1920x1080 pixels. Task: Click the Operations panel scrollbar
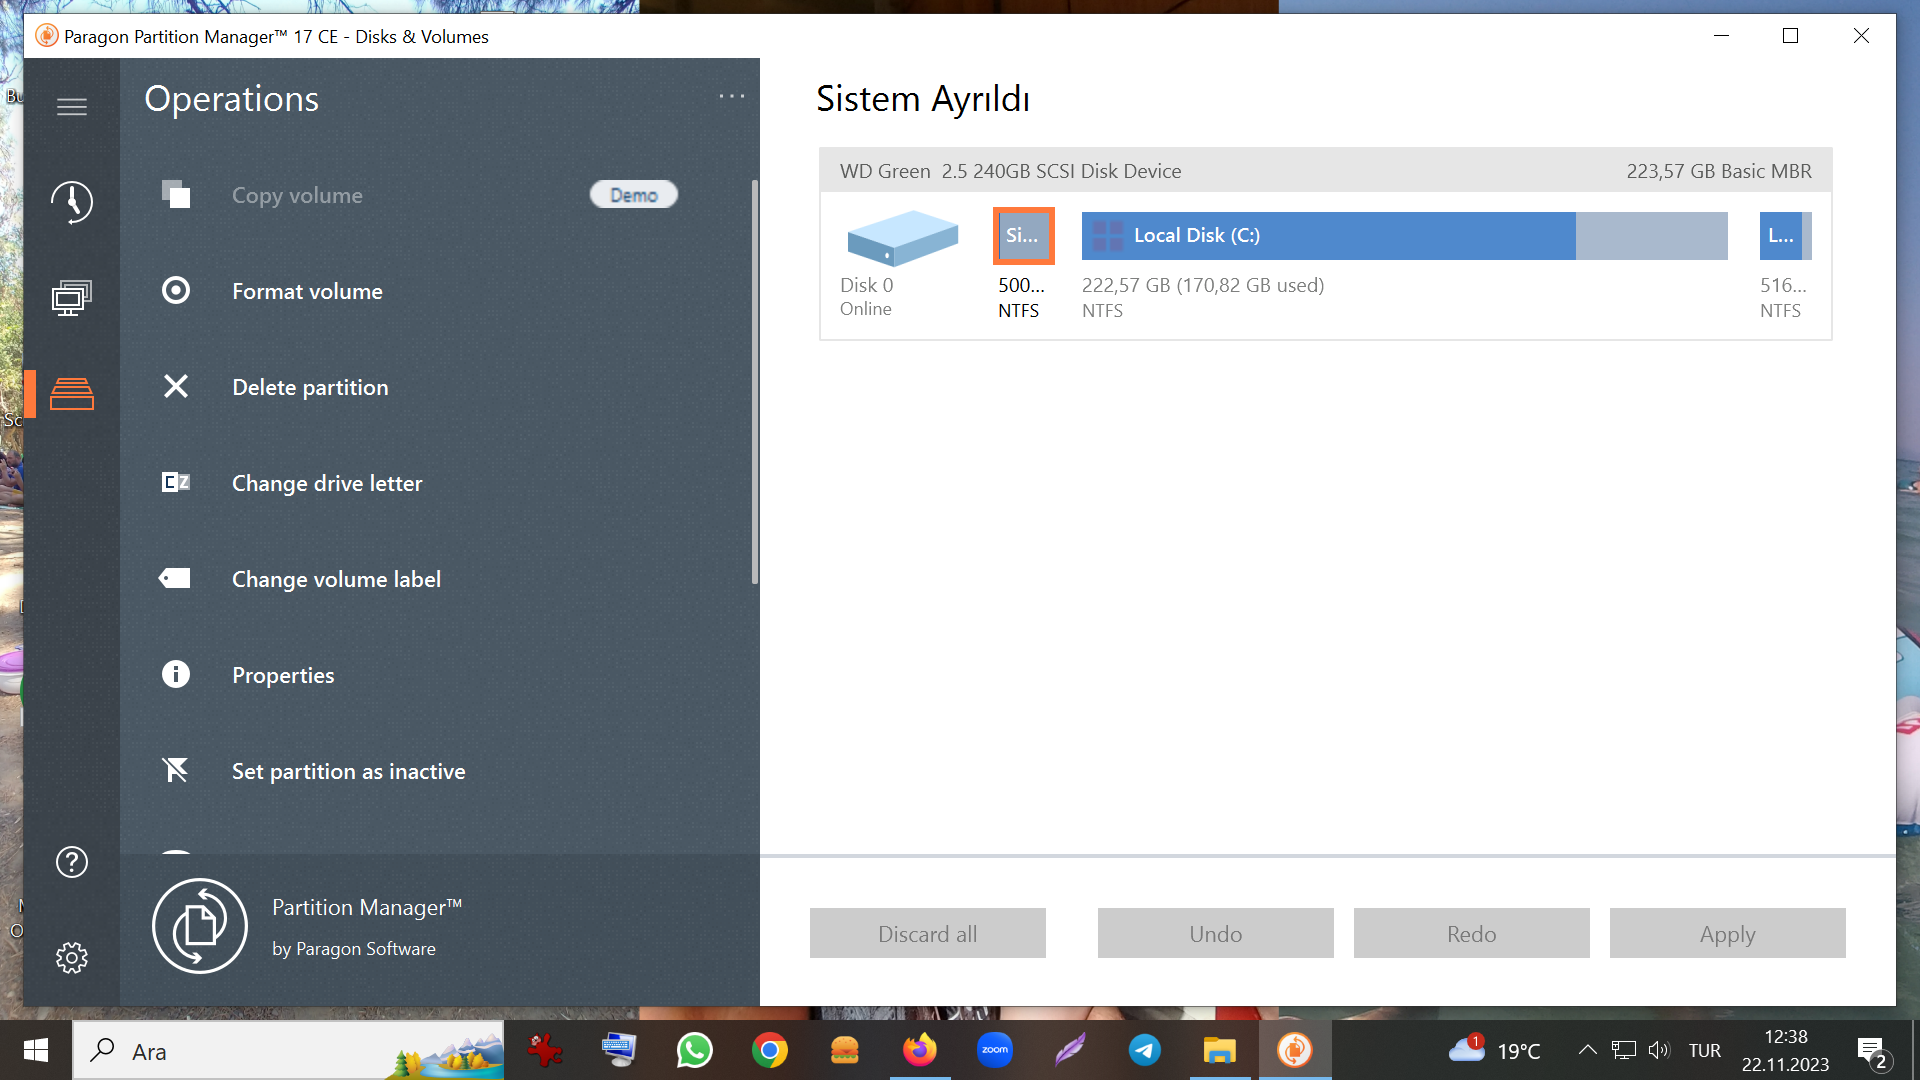755,381
